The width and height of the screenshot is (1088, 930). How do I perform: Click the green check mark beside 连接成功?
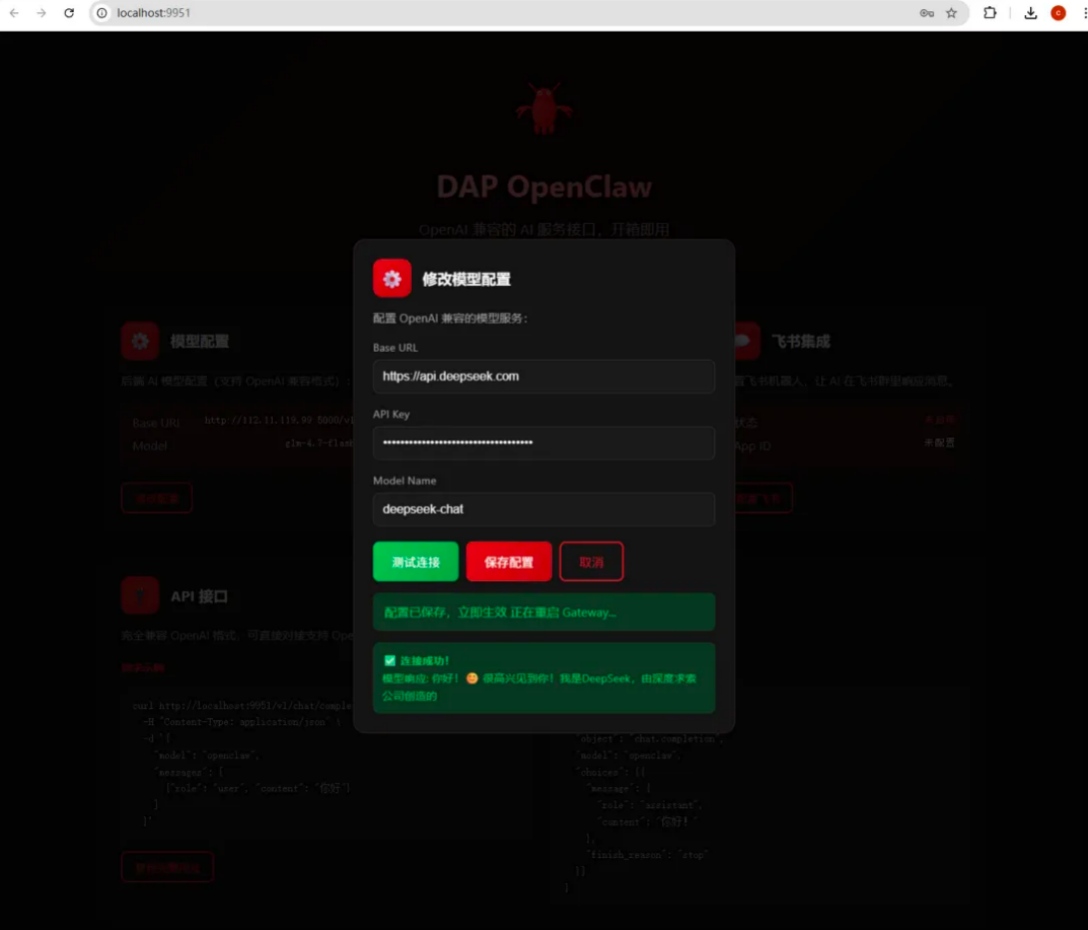(390, 661)
